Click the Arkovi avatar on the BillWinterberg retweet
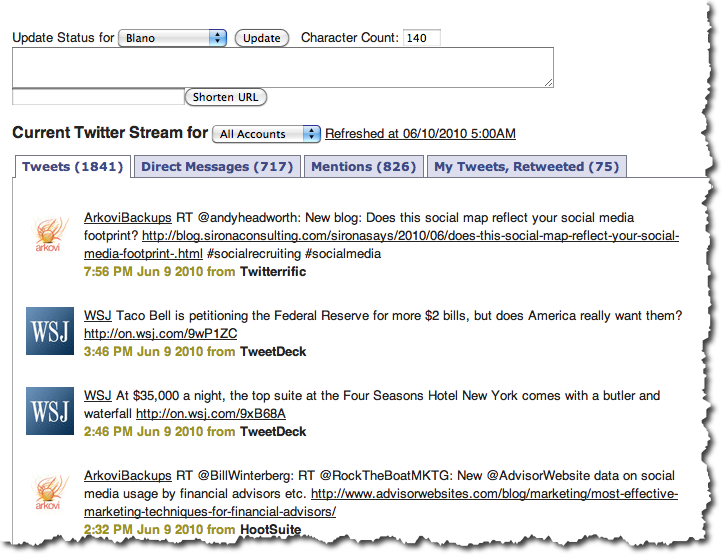 50,492
